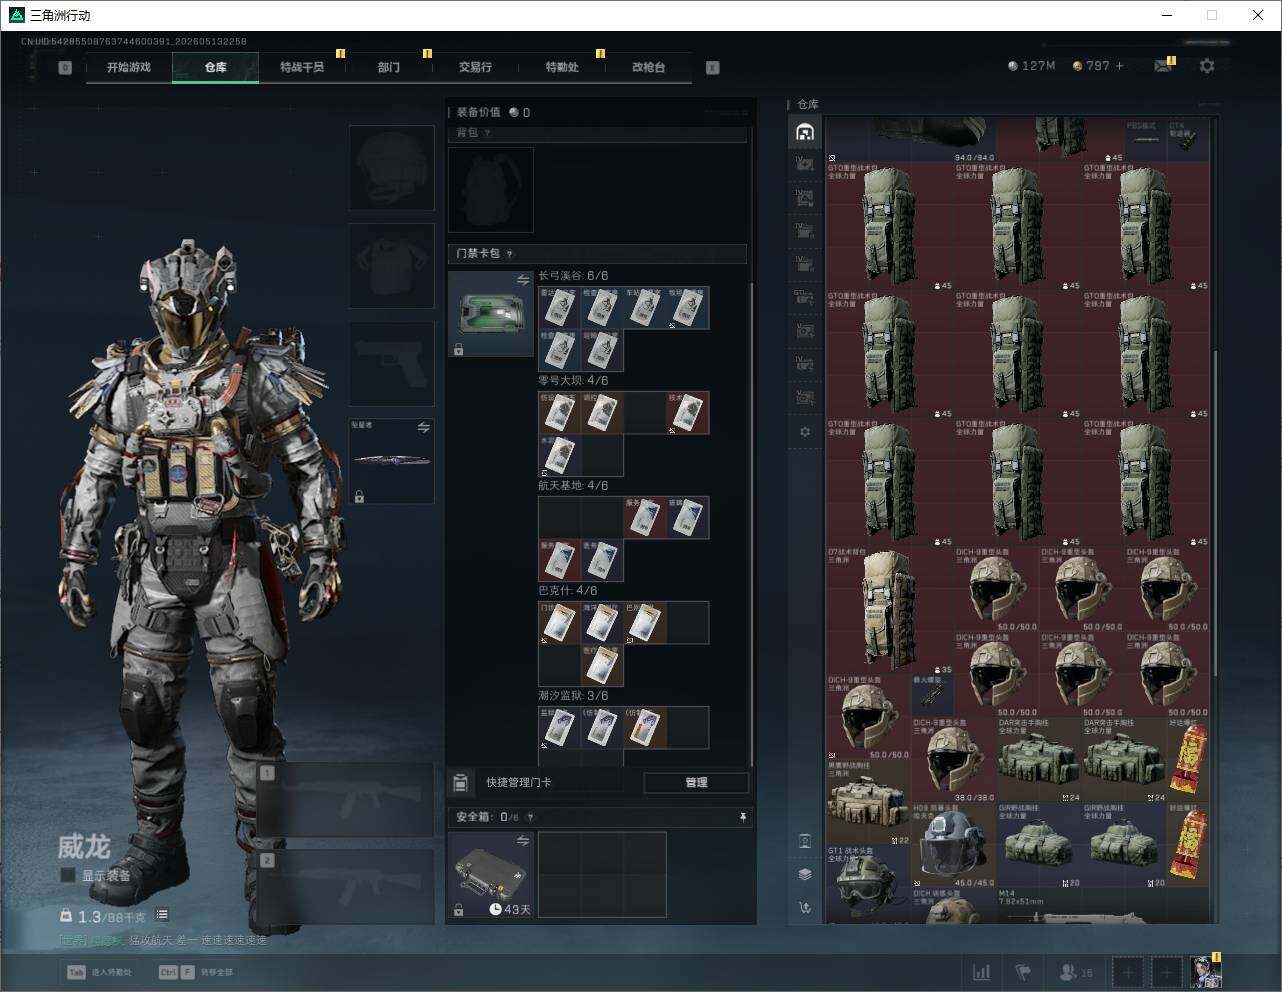Open the mail envelope icon
Viewport: 1282px width, 992px height.
(1162, 66)
